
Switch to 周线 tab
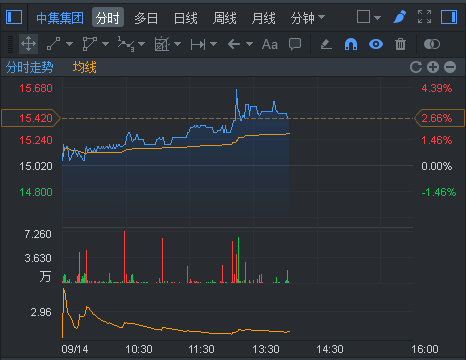tap(225, 18)
